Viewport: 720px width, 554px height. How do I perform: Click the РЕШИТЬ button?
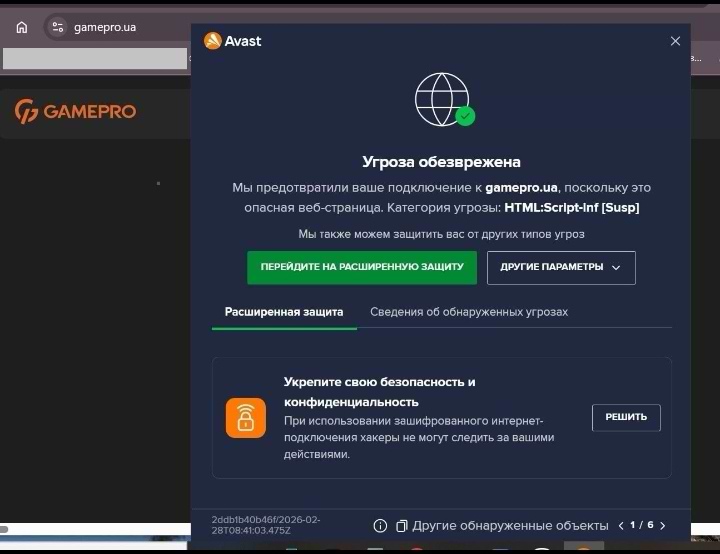626,418
